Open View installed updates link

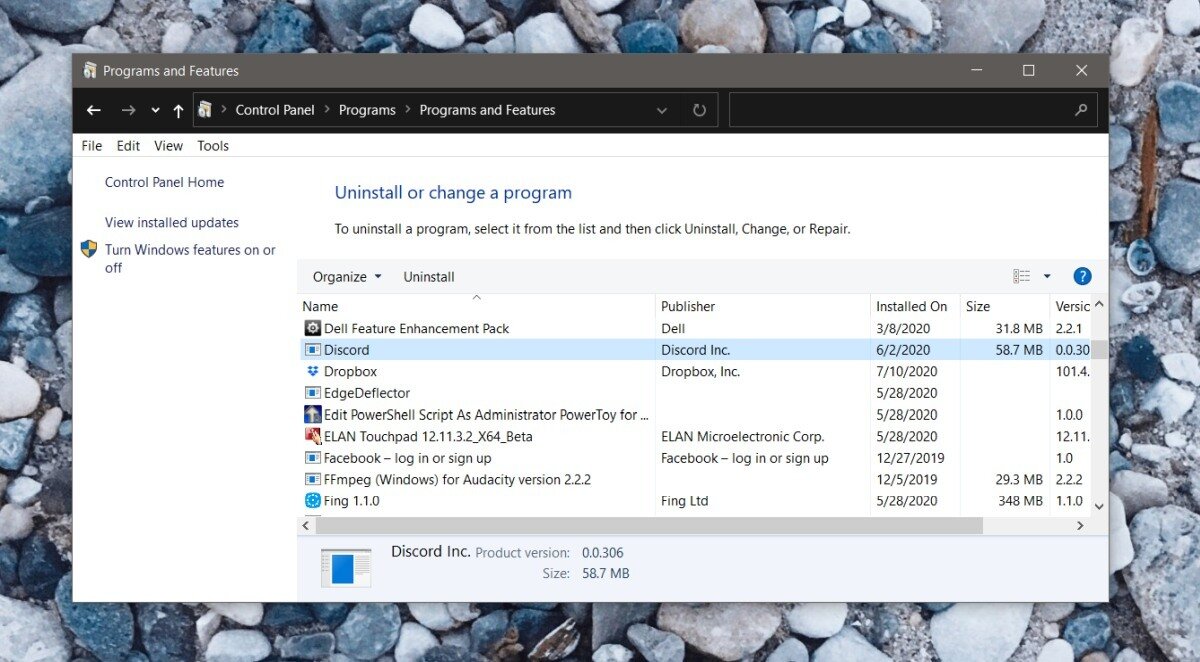tap(172, 223)
